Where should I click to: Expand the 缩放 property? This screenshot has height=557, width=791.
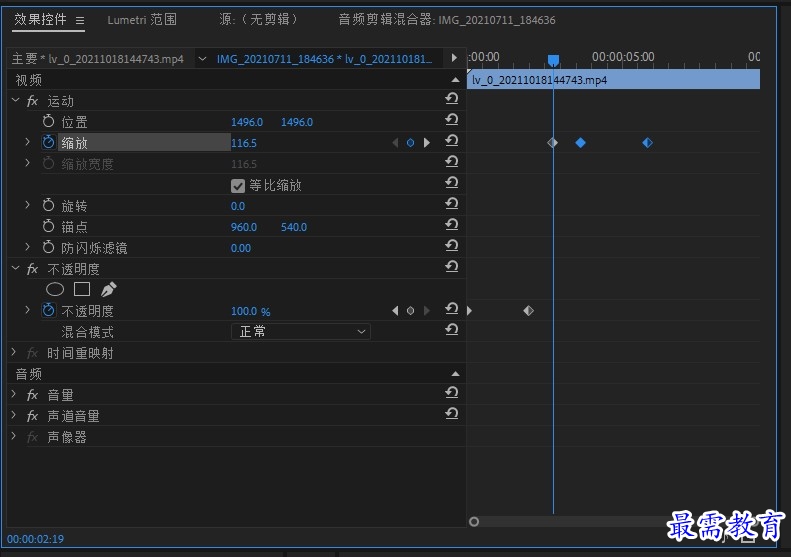click(28, 142)
